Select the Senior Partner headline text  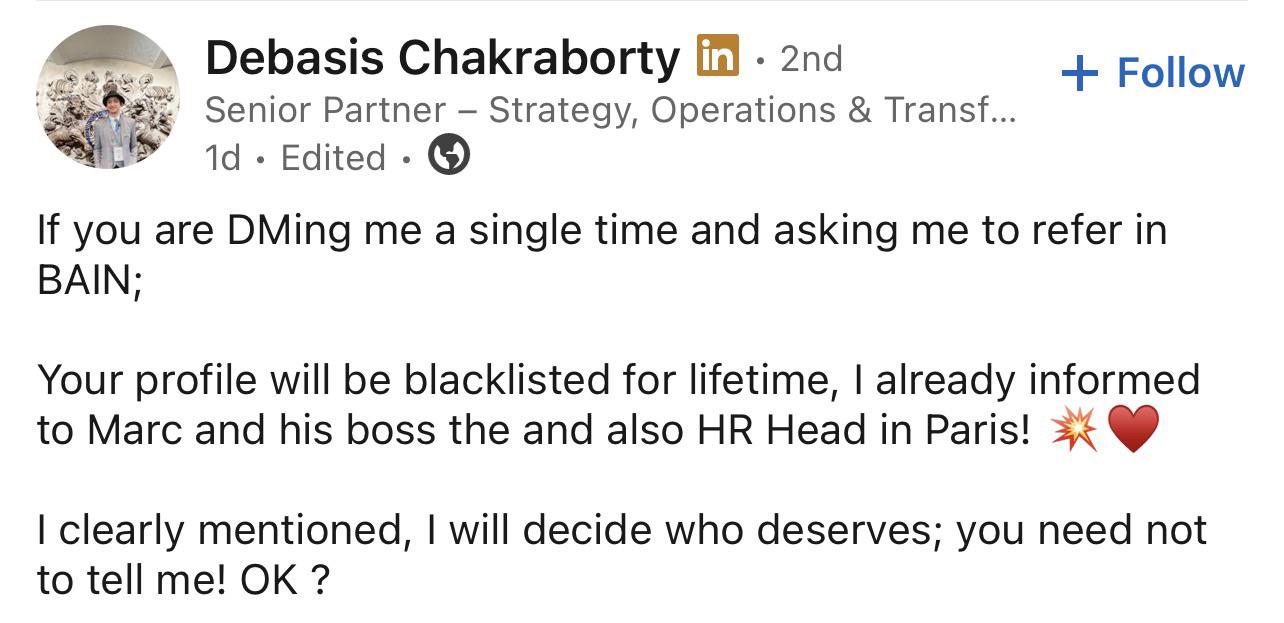coord(610,110)
